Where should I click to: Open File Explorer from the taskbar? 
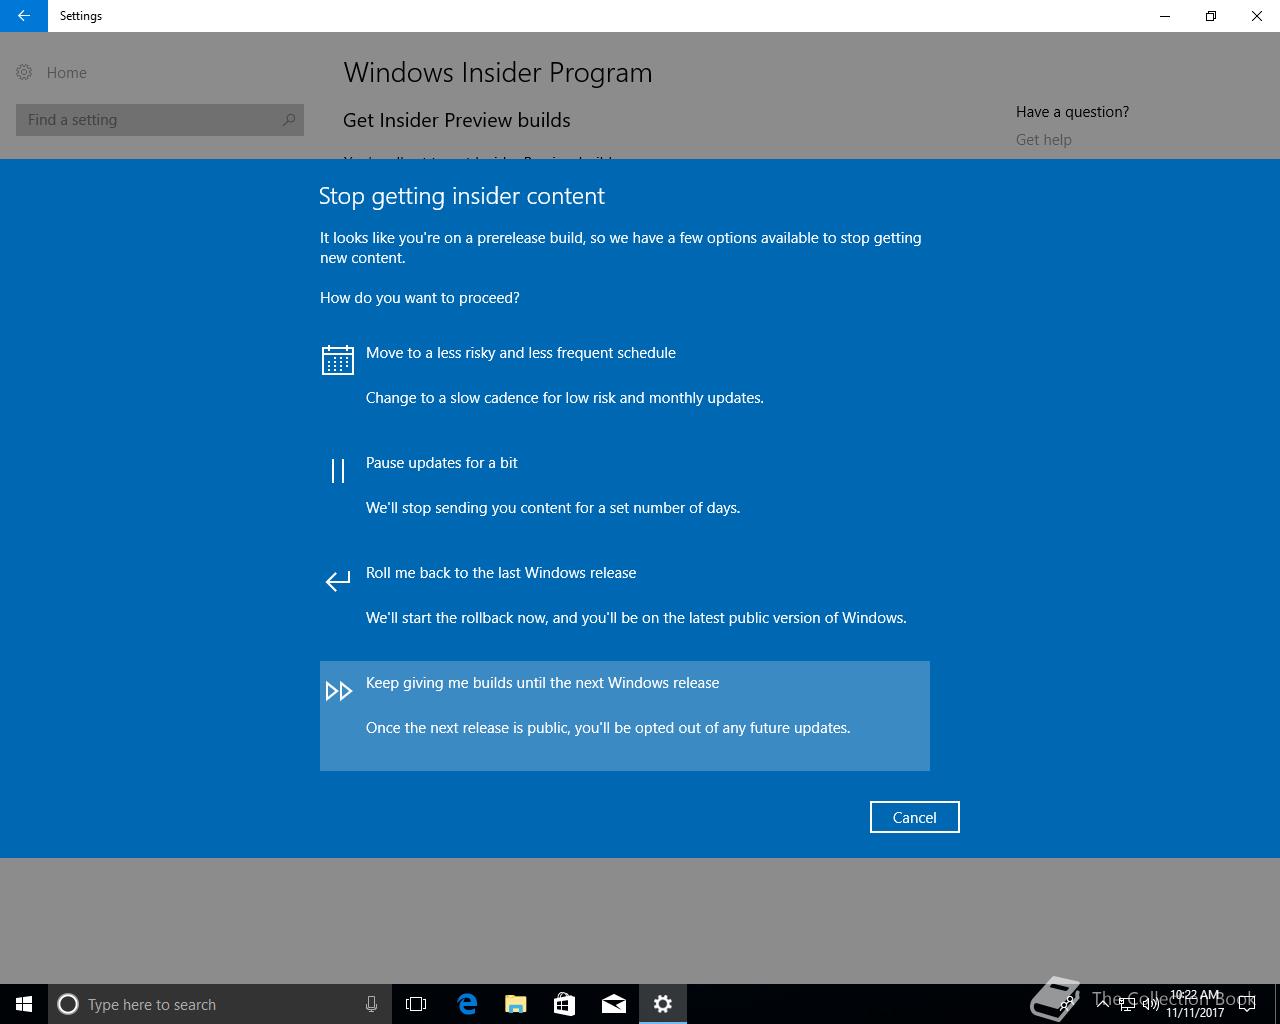[x=515, y=1004]
